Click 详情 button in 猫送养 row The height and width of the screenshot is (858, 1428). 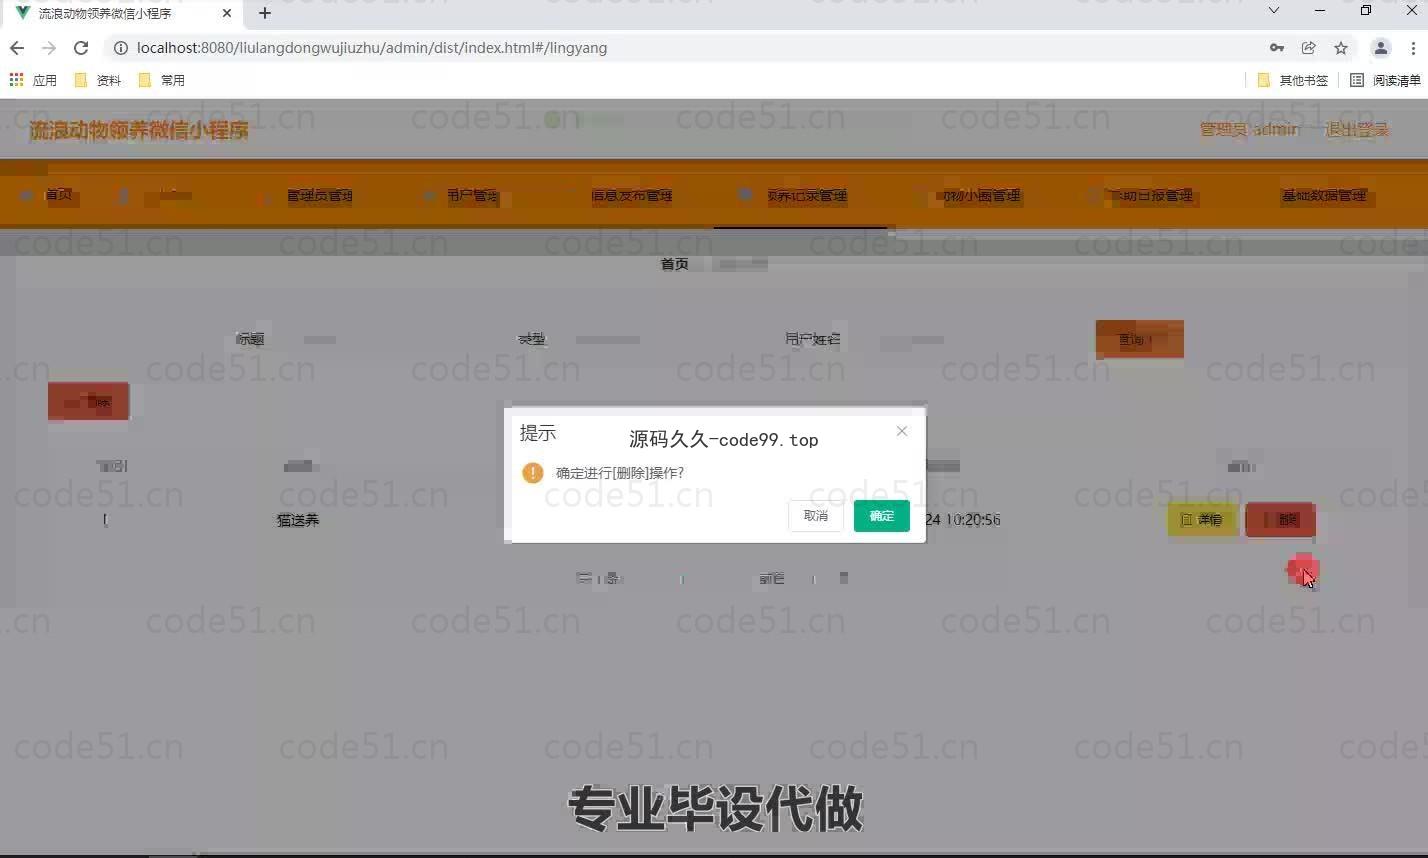click(x=1202, y=520)
